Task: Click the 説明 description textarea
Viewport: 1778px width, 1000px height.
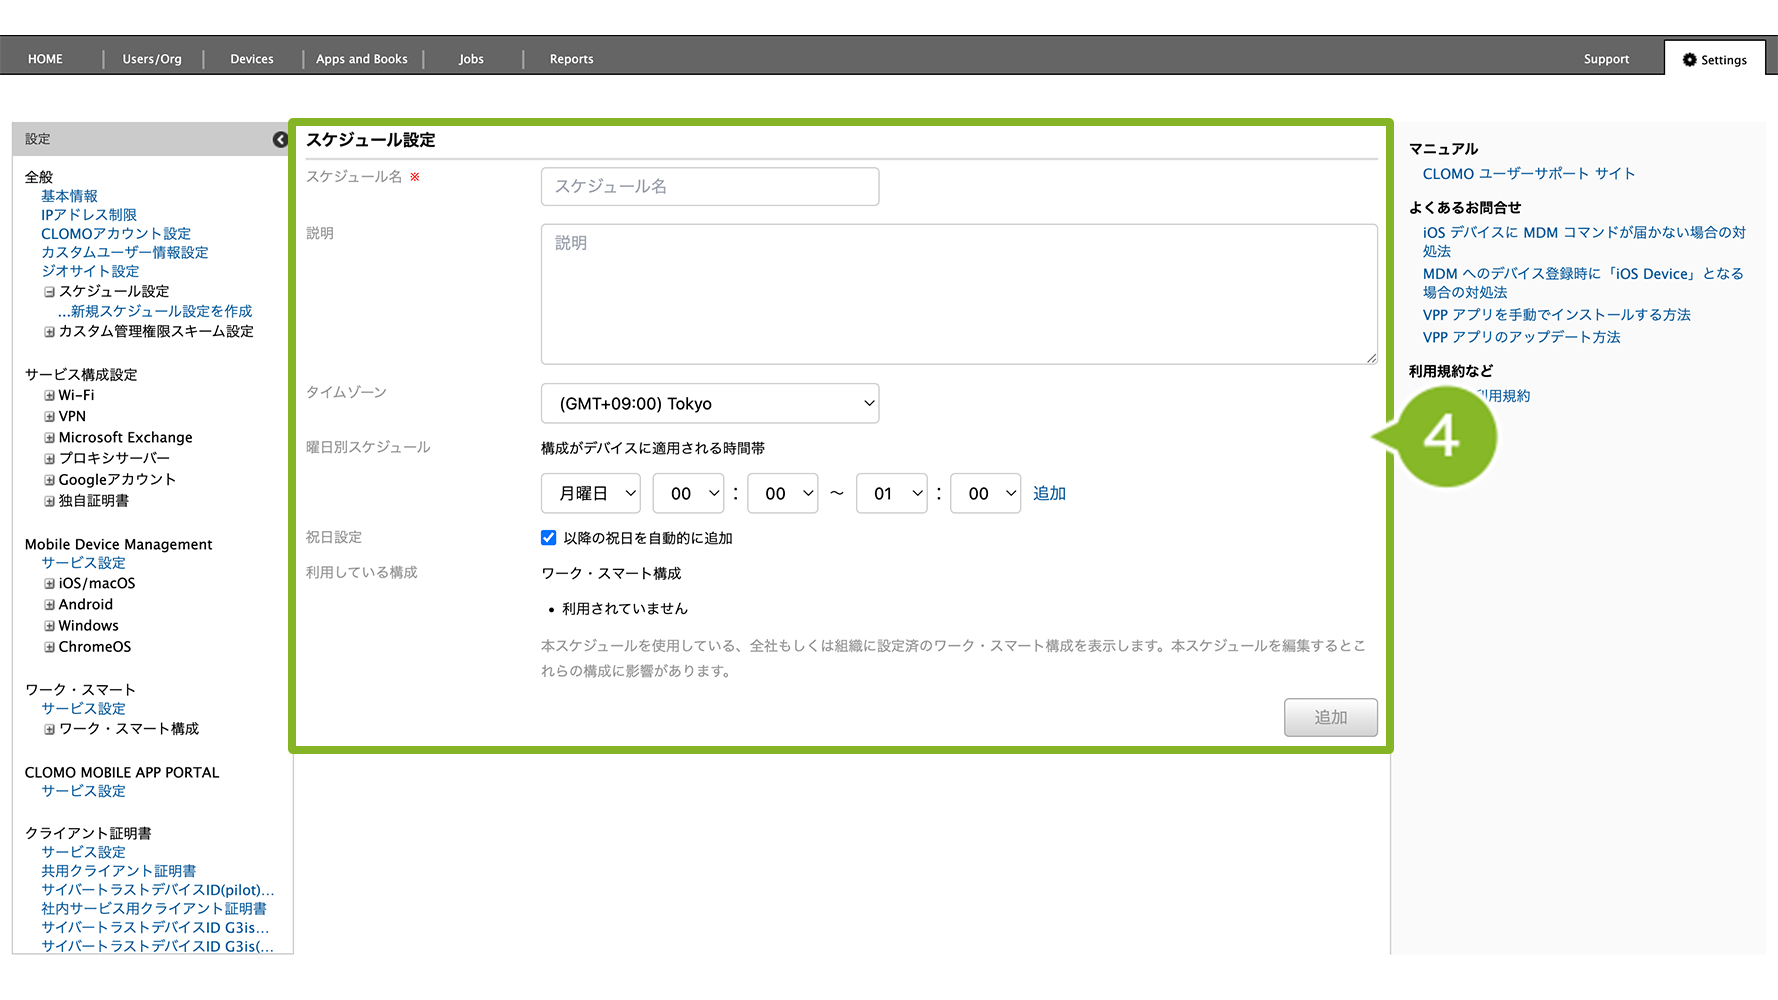Action: (959, 294)
